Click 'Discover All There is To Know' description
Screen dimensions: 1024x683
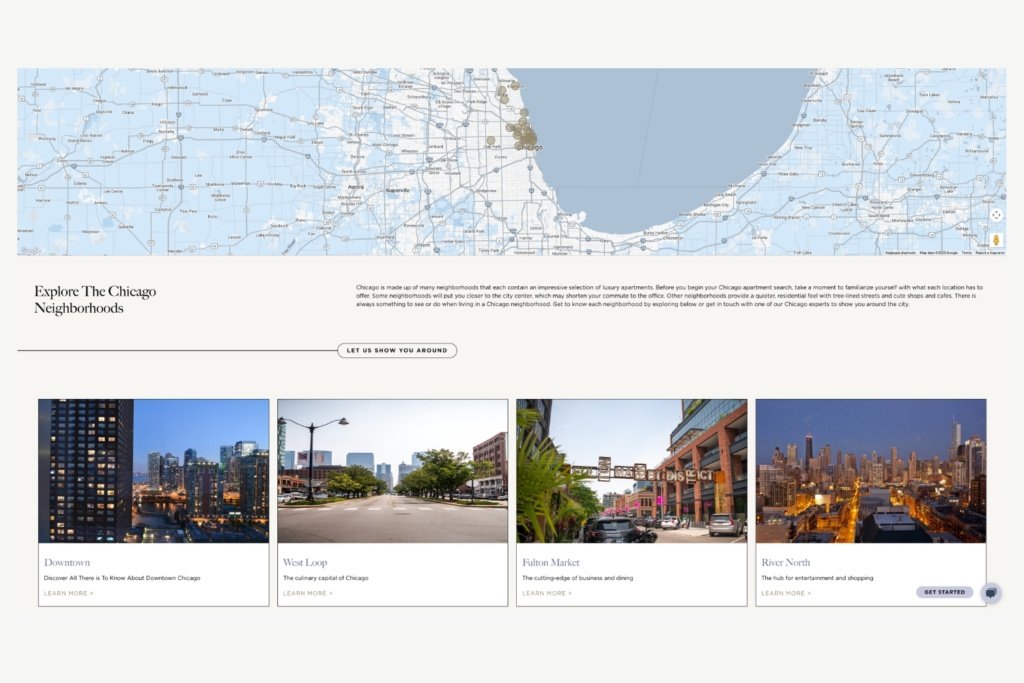tap(122, 578)
